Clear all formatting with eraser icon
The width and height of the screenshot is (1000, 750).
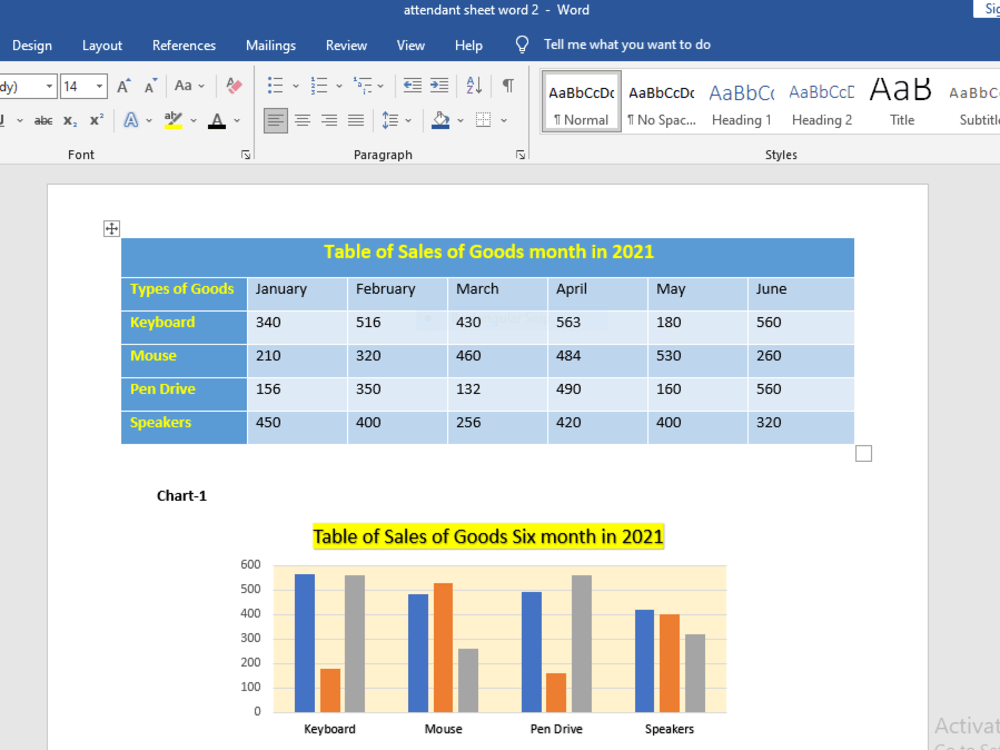234,86
